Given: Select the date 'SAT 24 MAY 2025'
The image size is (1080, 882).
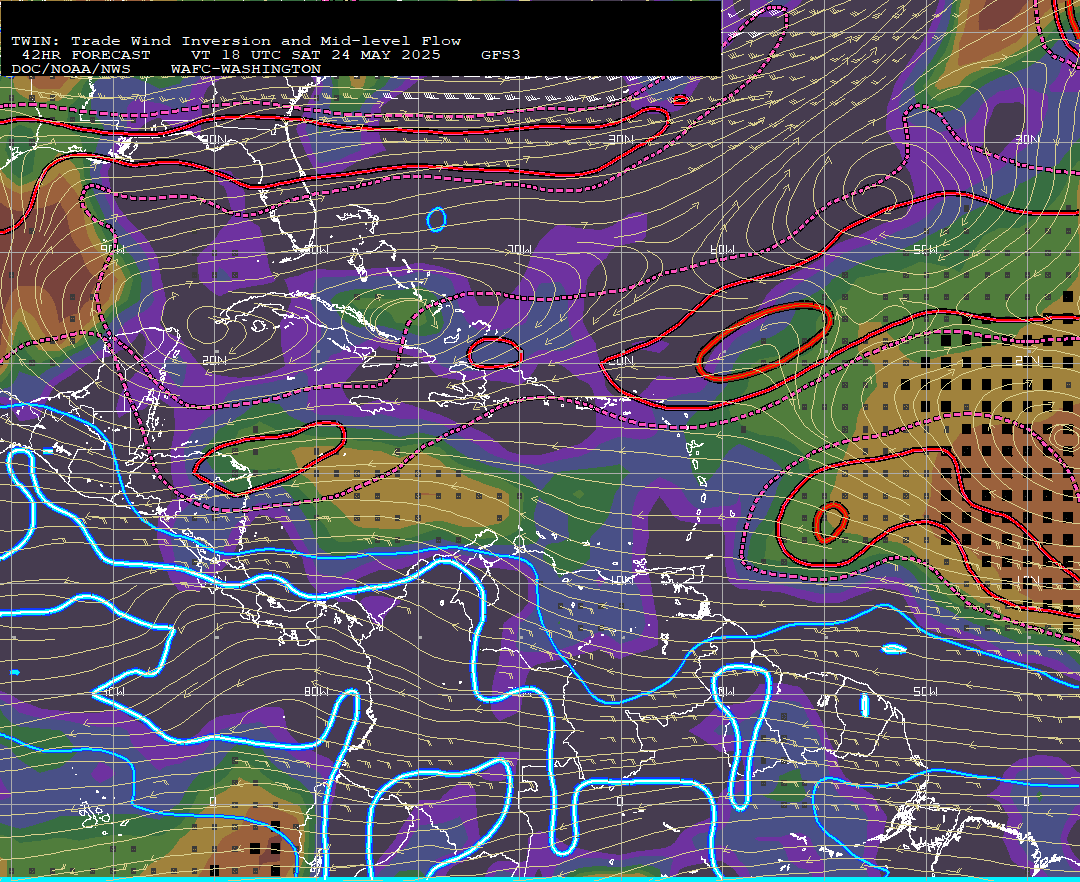Looking at the screenshot, I should click(x=366, y=55).
